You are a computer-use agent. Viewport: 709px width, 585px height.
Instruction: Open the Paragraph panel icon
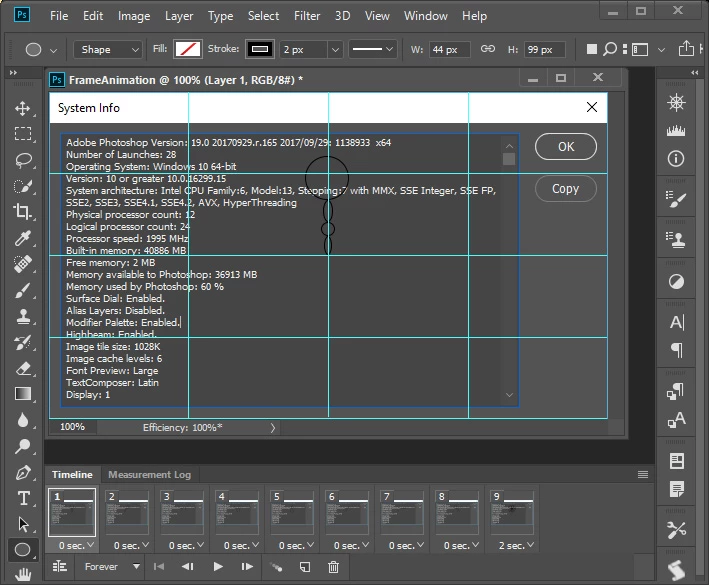[x=677, y=350]
